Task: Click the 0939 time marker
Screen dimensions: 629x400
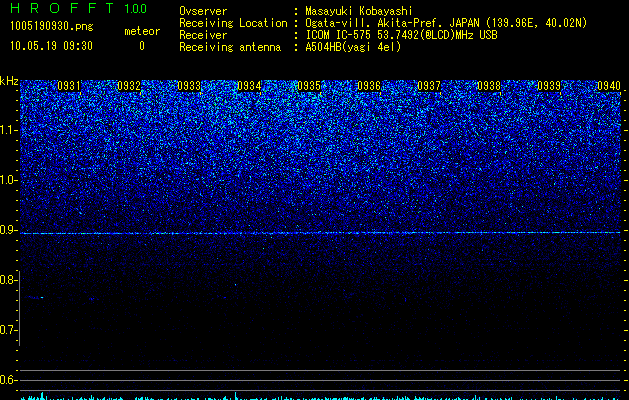Action: point(549,86)
